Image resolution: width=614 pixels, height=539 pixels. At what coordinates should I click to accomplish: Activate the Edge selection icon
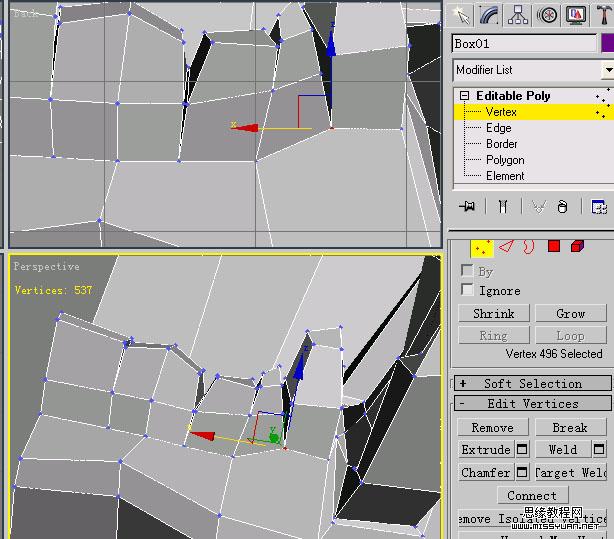click(506, 246)
